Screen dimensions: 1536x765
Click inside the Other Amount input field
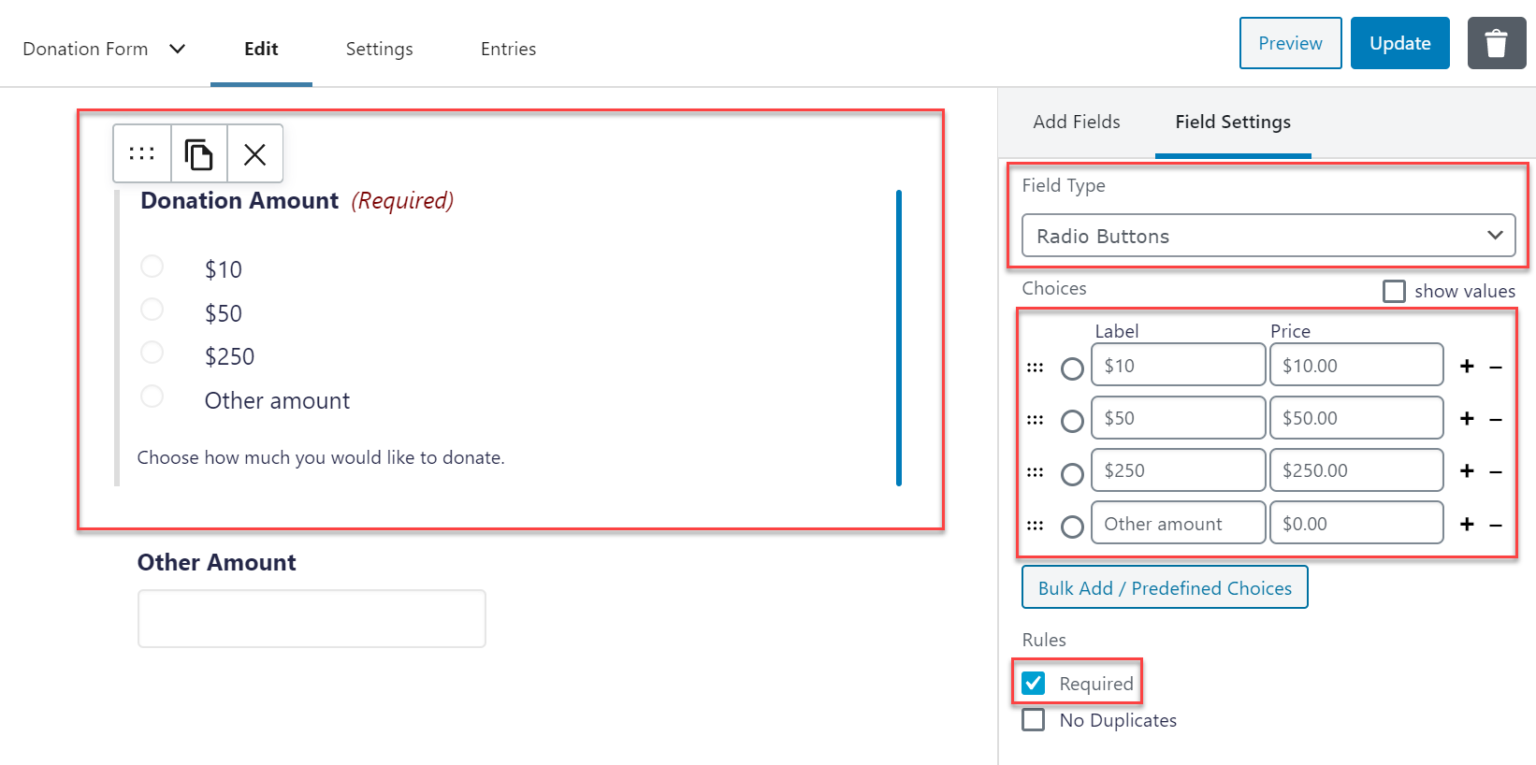point(311,618)
